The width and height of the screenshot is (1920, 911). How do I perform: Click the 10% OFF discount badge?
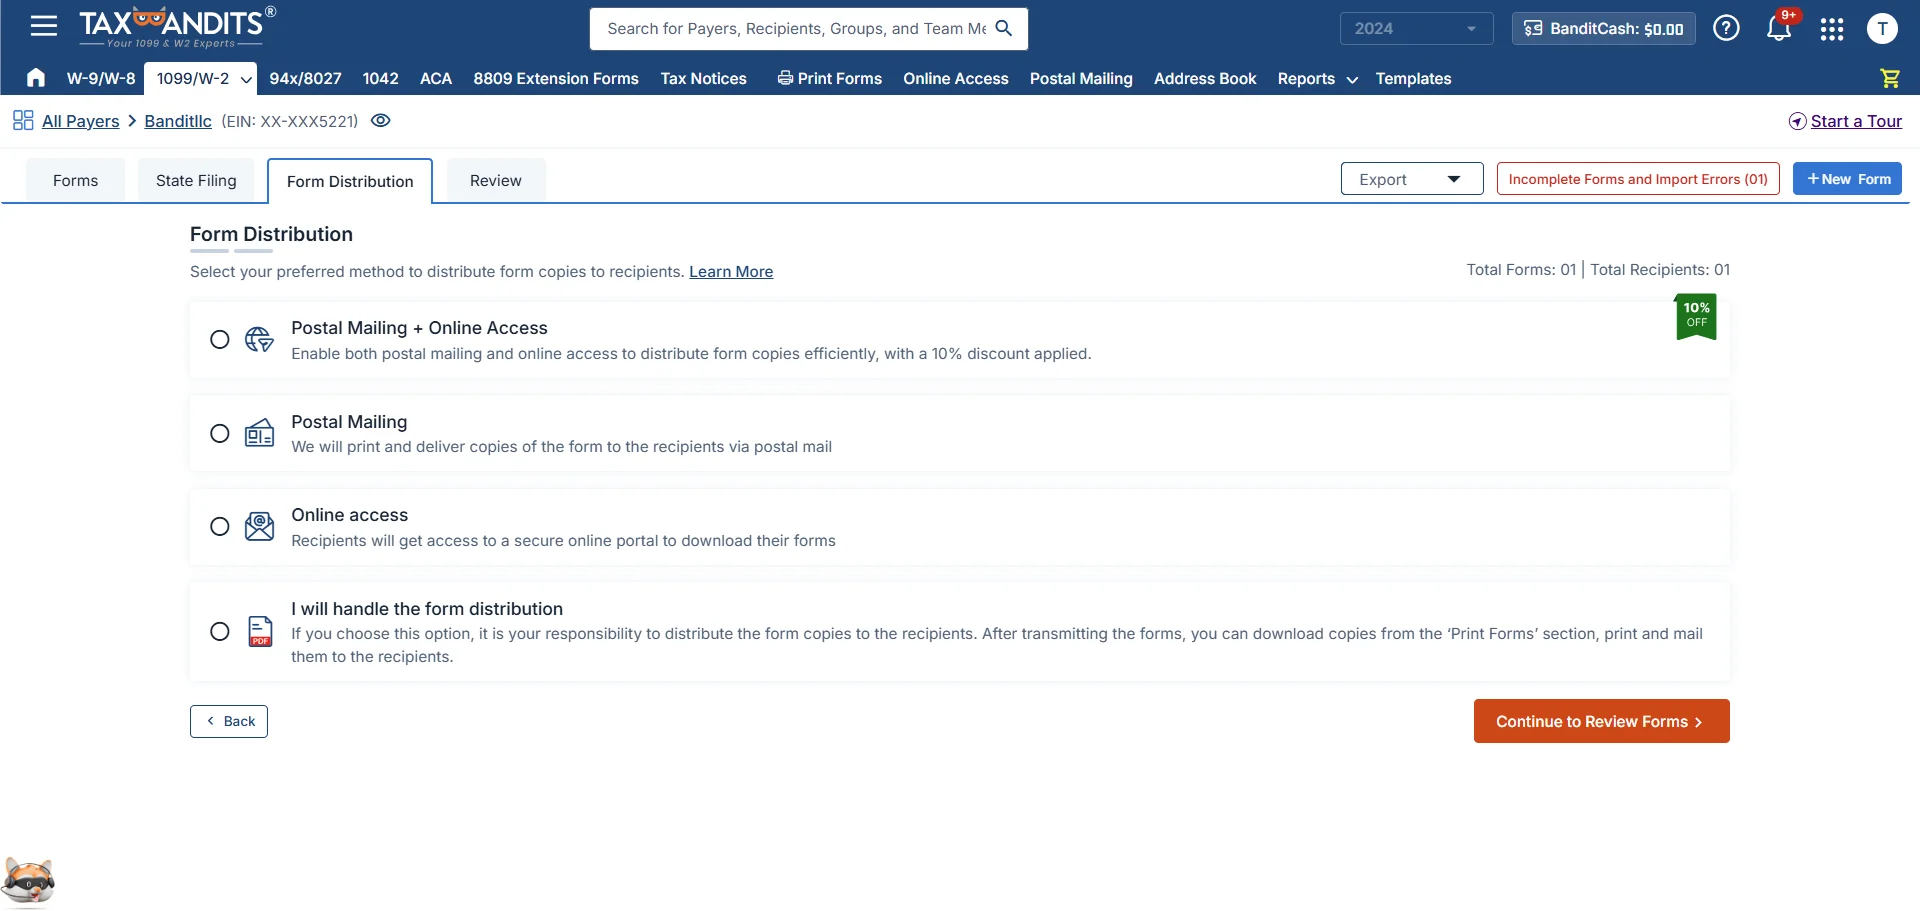(1696, 316)
